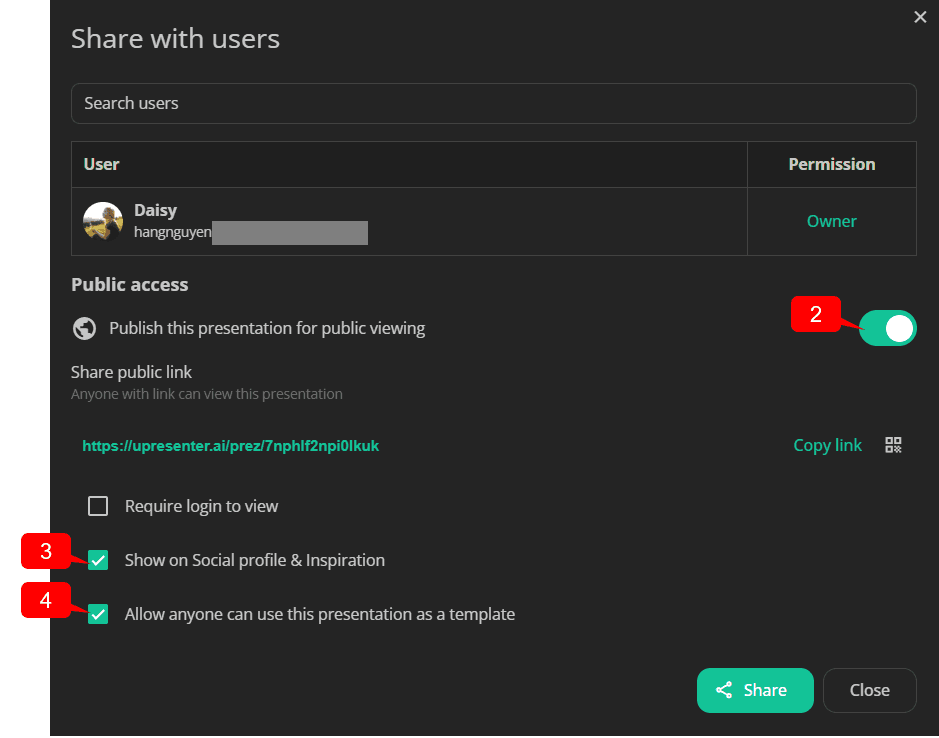The height and width of the screenshot is (738, 939).
Task: Click the Close button at bottom
Action: 870,690
